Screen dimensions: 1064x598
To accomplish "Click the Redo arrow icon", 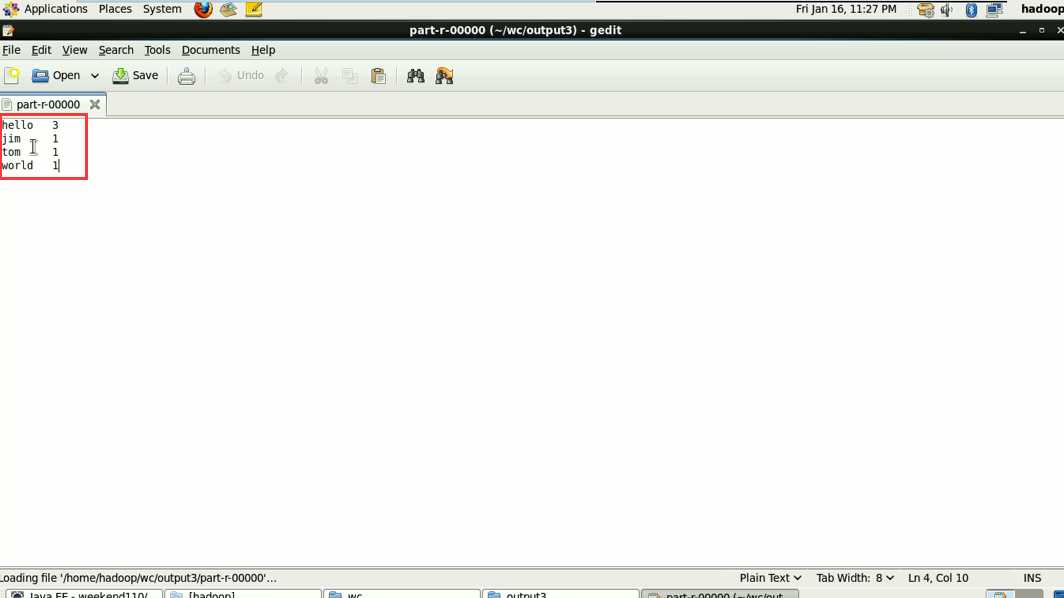I will click(282, 76).
